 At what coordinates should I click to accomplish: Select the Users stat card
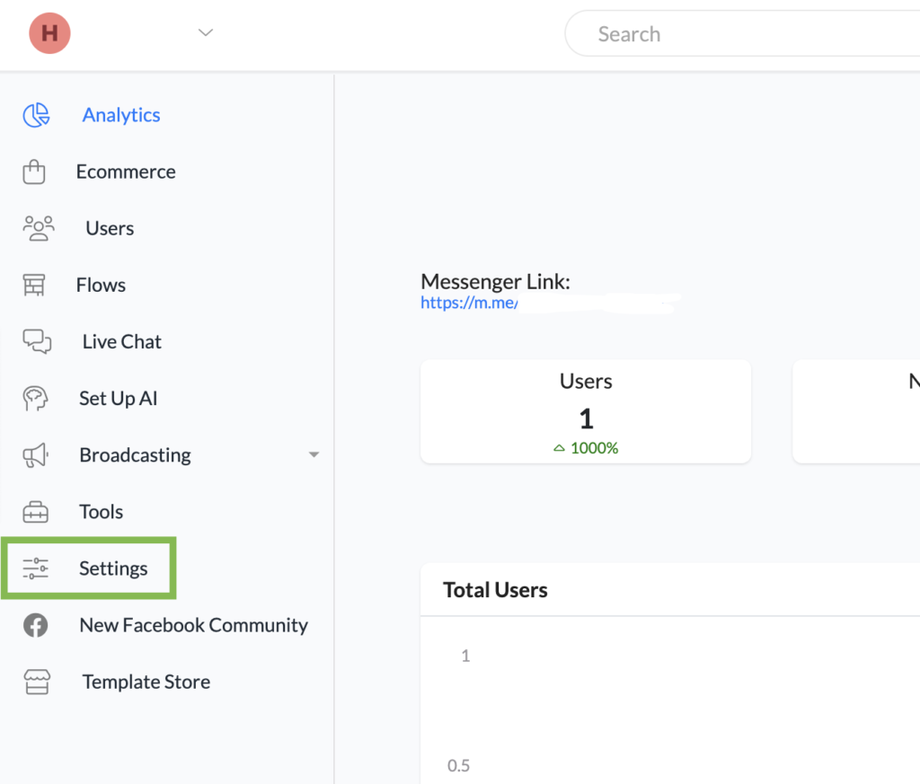pyautogui.click(x=585, y=412)
